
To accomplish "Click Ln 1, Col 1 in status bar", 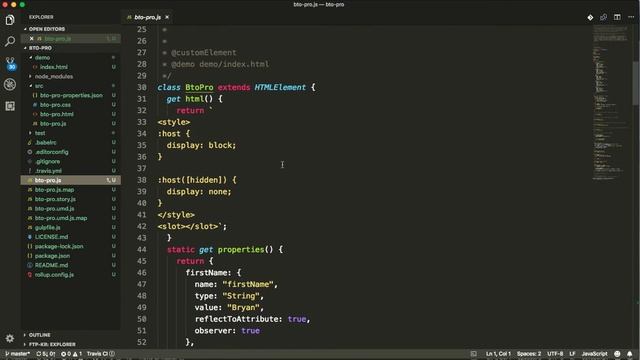I will click(498, 354).
